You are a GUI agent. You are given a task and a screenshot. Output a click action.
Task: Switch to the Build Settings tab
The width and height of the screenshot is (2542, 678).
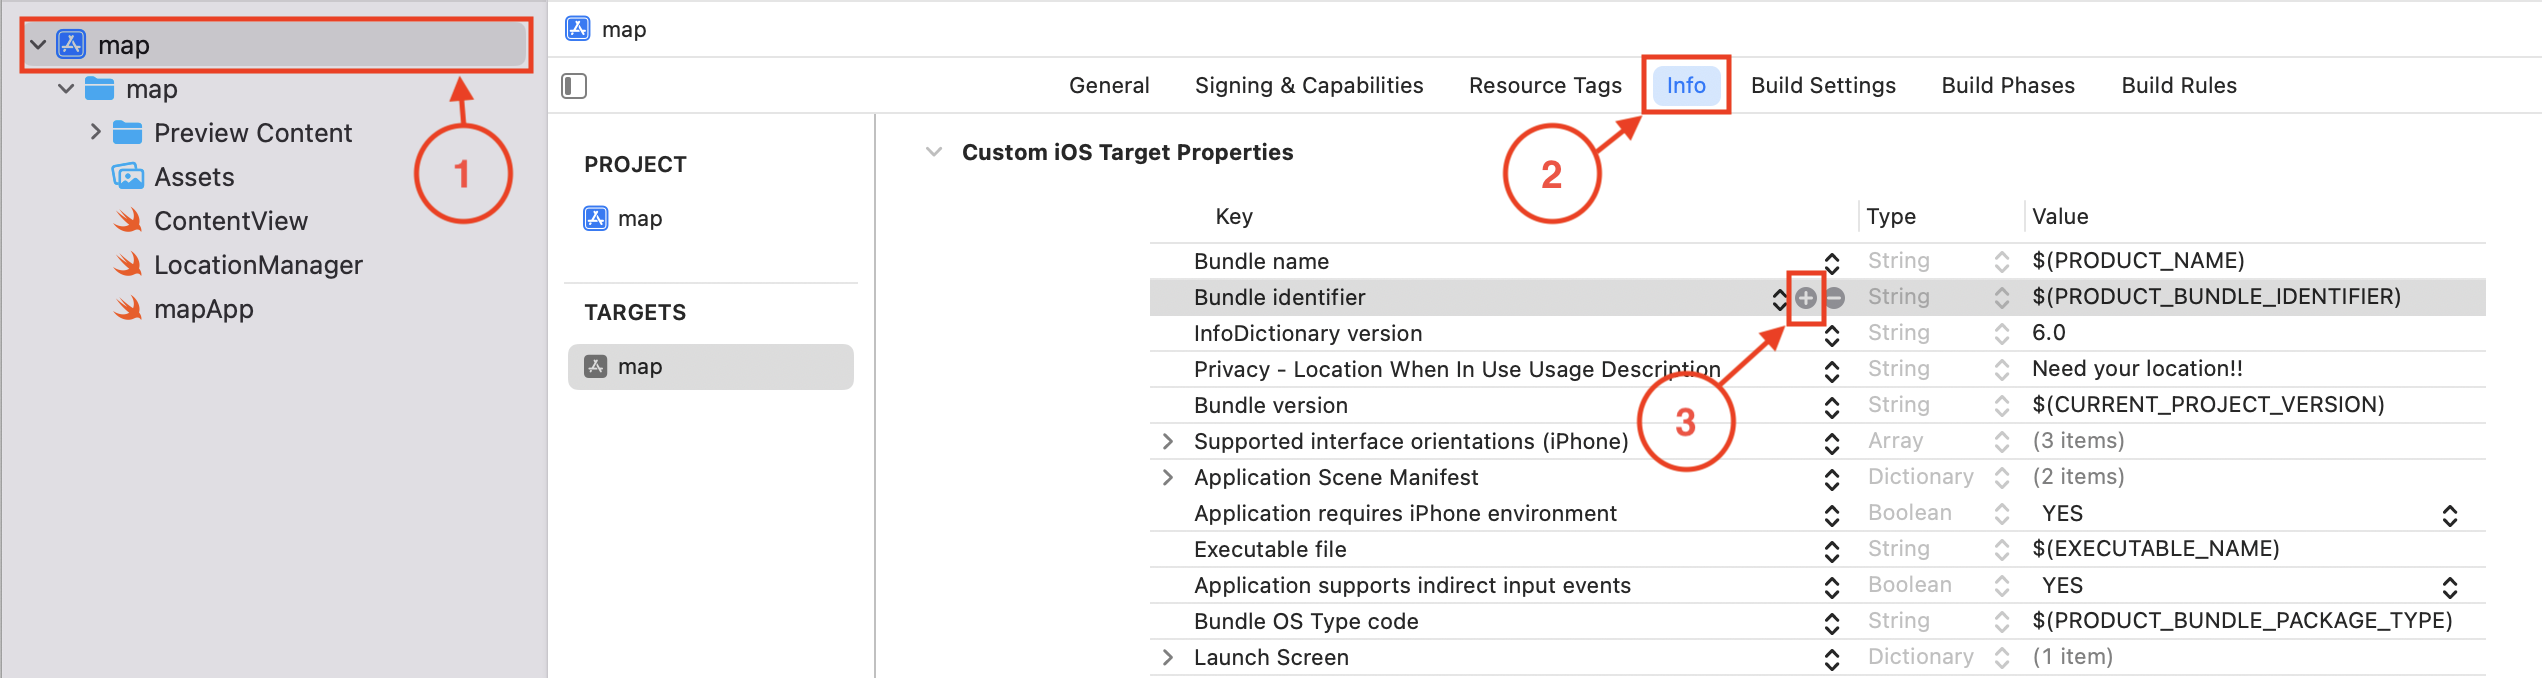click(1822, 86)
